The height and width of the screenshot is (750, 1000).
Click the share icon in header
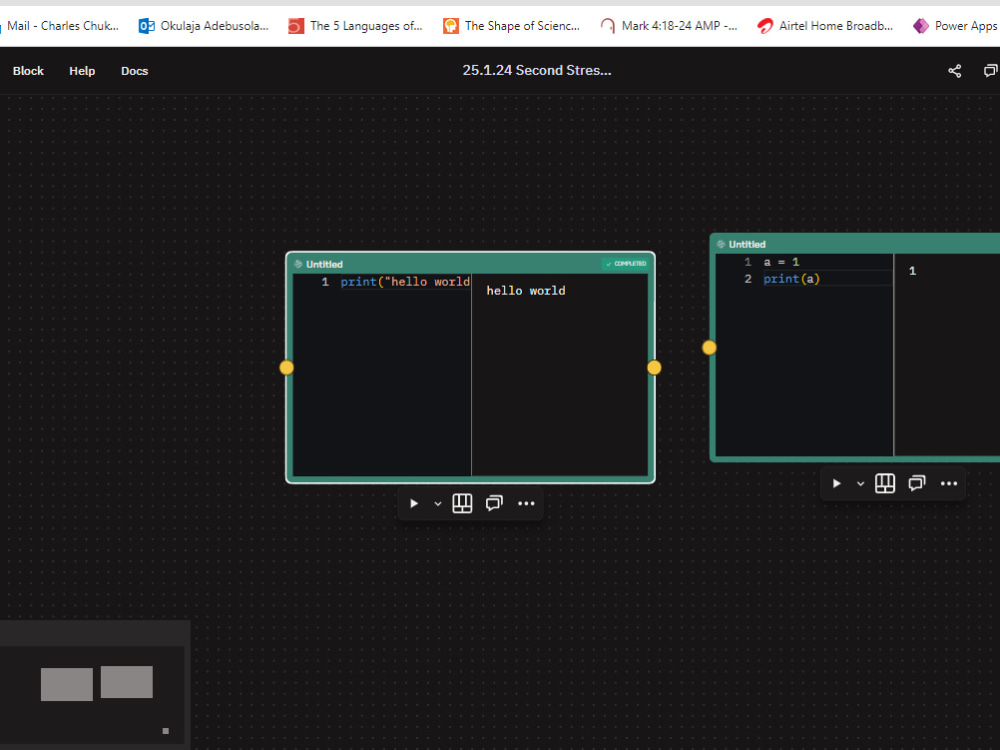click(x=954, y=71)
